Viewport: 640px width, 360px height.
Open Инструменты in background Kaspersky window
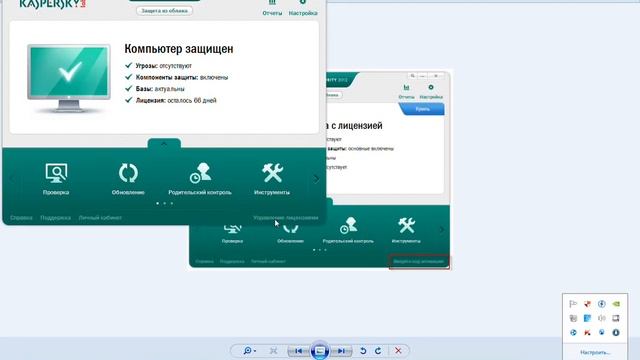click(x=406, y=231)
